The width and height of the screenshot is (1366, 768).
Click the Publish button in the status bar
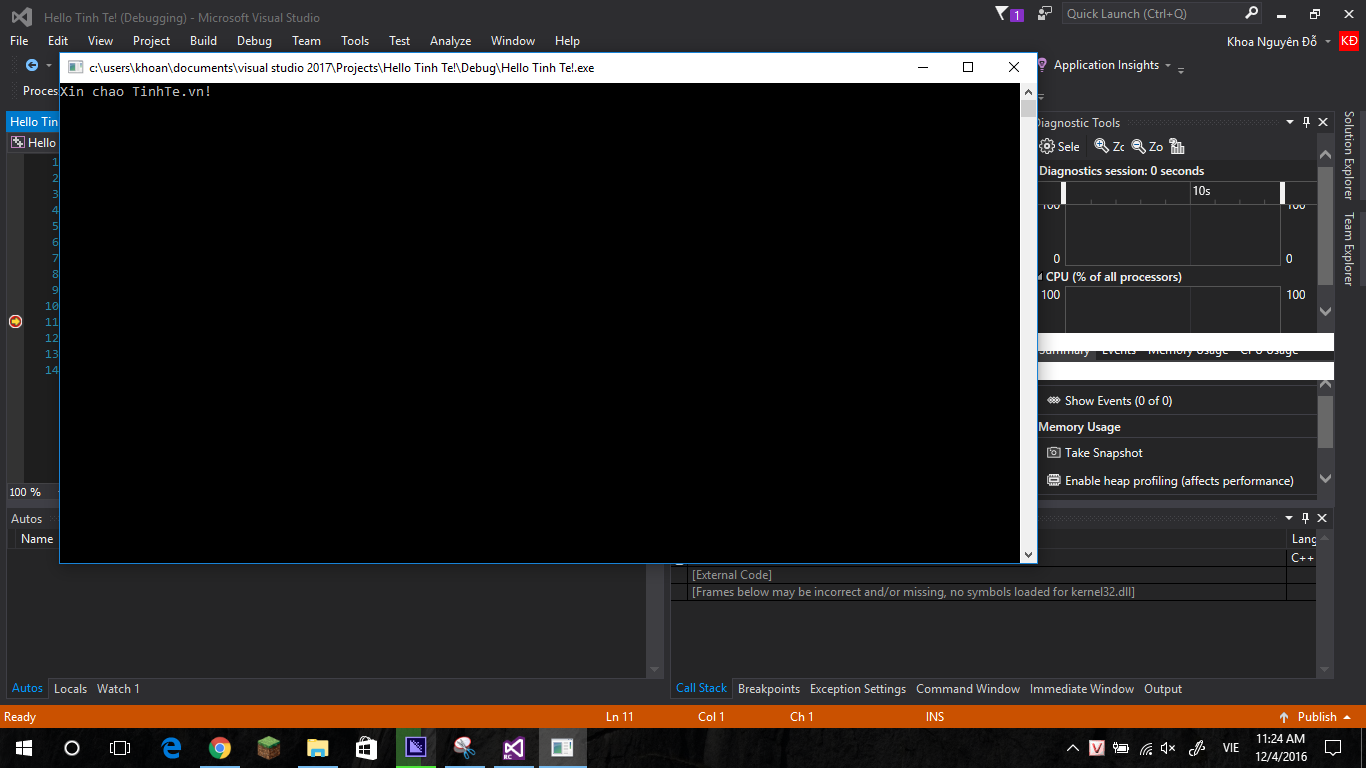(1317, 717)
